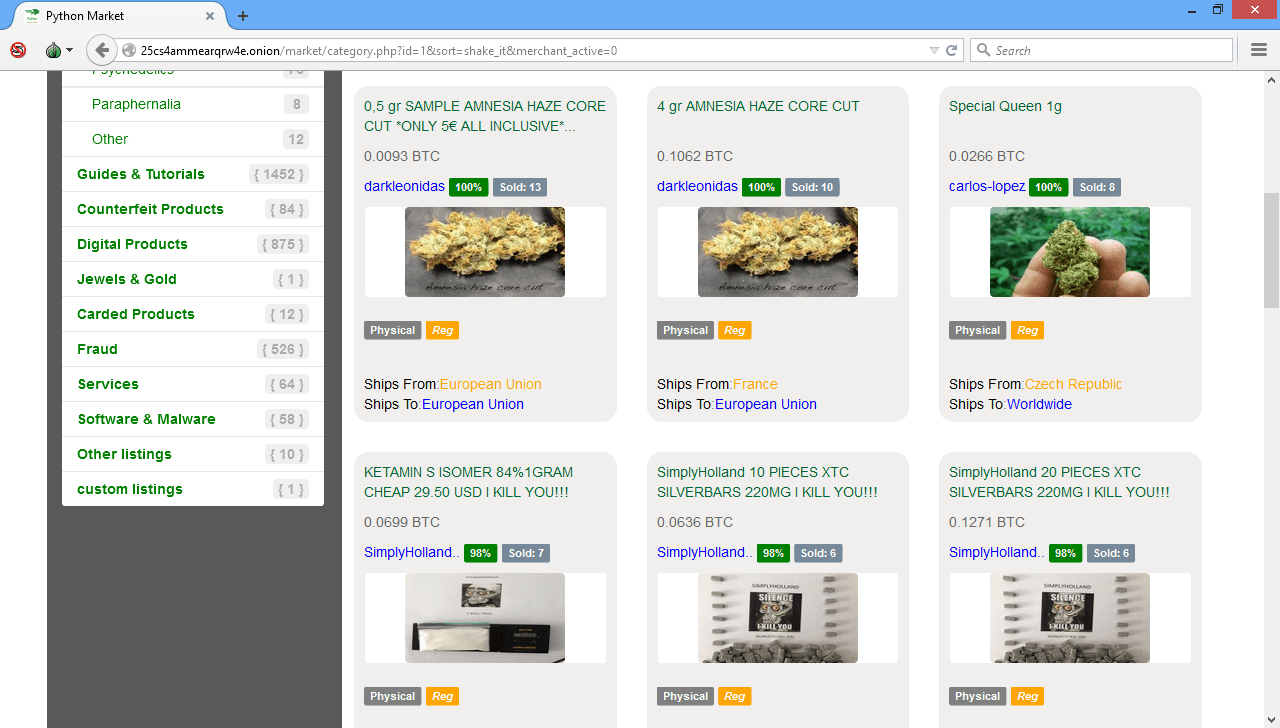Open the Other subcategory with 12 items
The image size is (1280, 728).
[x=110, y=139]
